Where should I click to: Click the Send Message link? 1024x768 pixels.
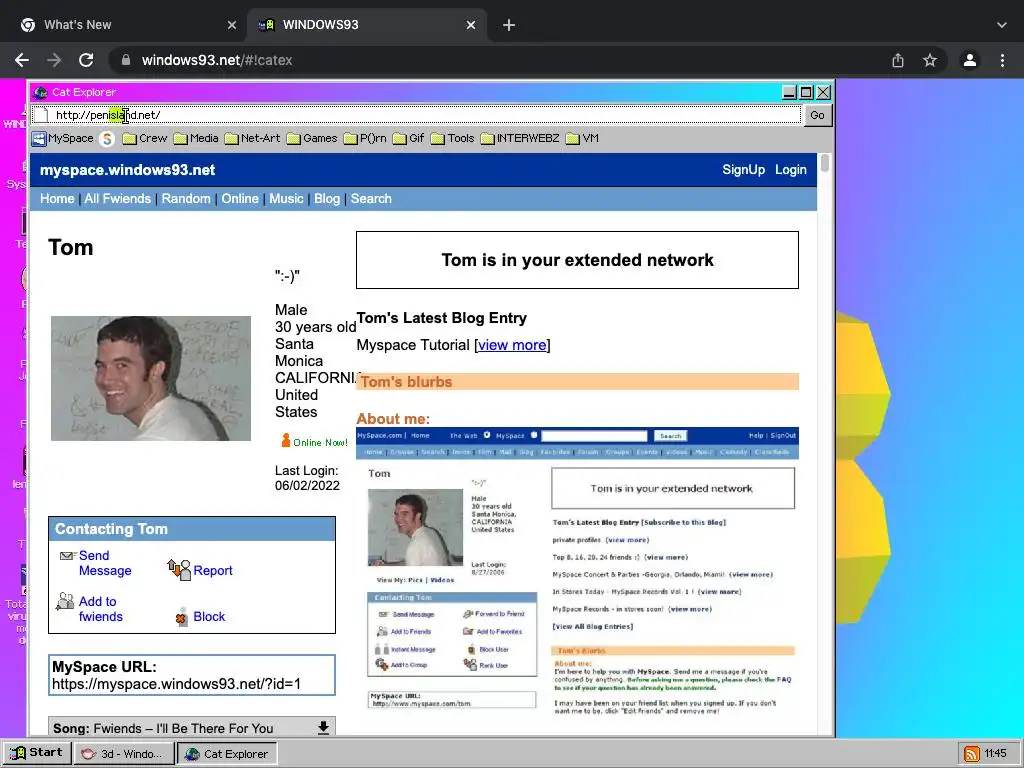105,563
